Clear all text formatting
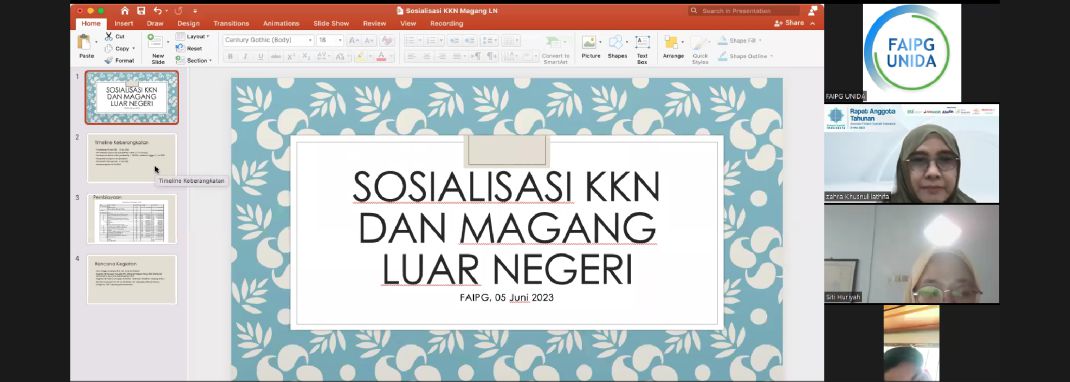The height and width of the screenshot is (382, 1070). click(x=387, y=40)
